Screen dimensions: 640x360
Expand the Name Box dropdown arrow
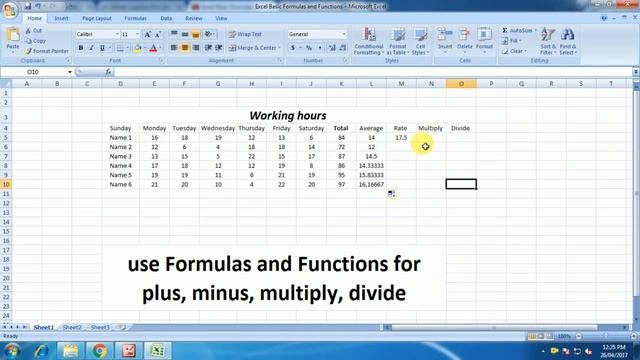[x=70, y=72]
